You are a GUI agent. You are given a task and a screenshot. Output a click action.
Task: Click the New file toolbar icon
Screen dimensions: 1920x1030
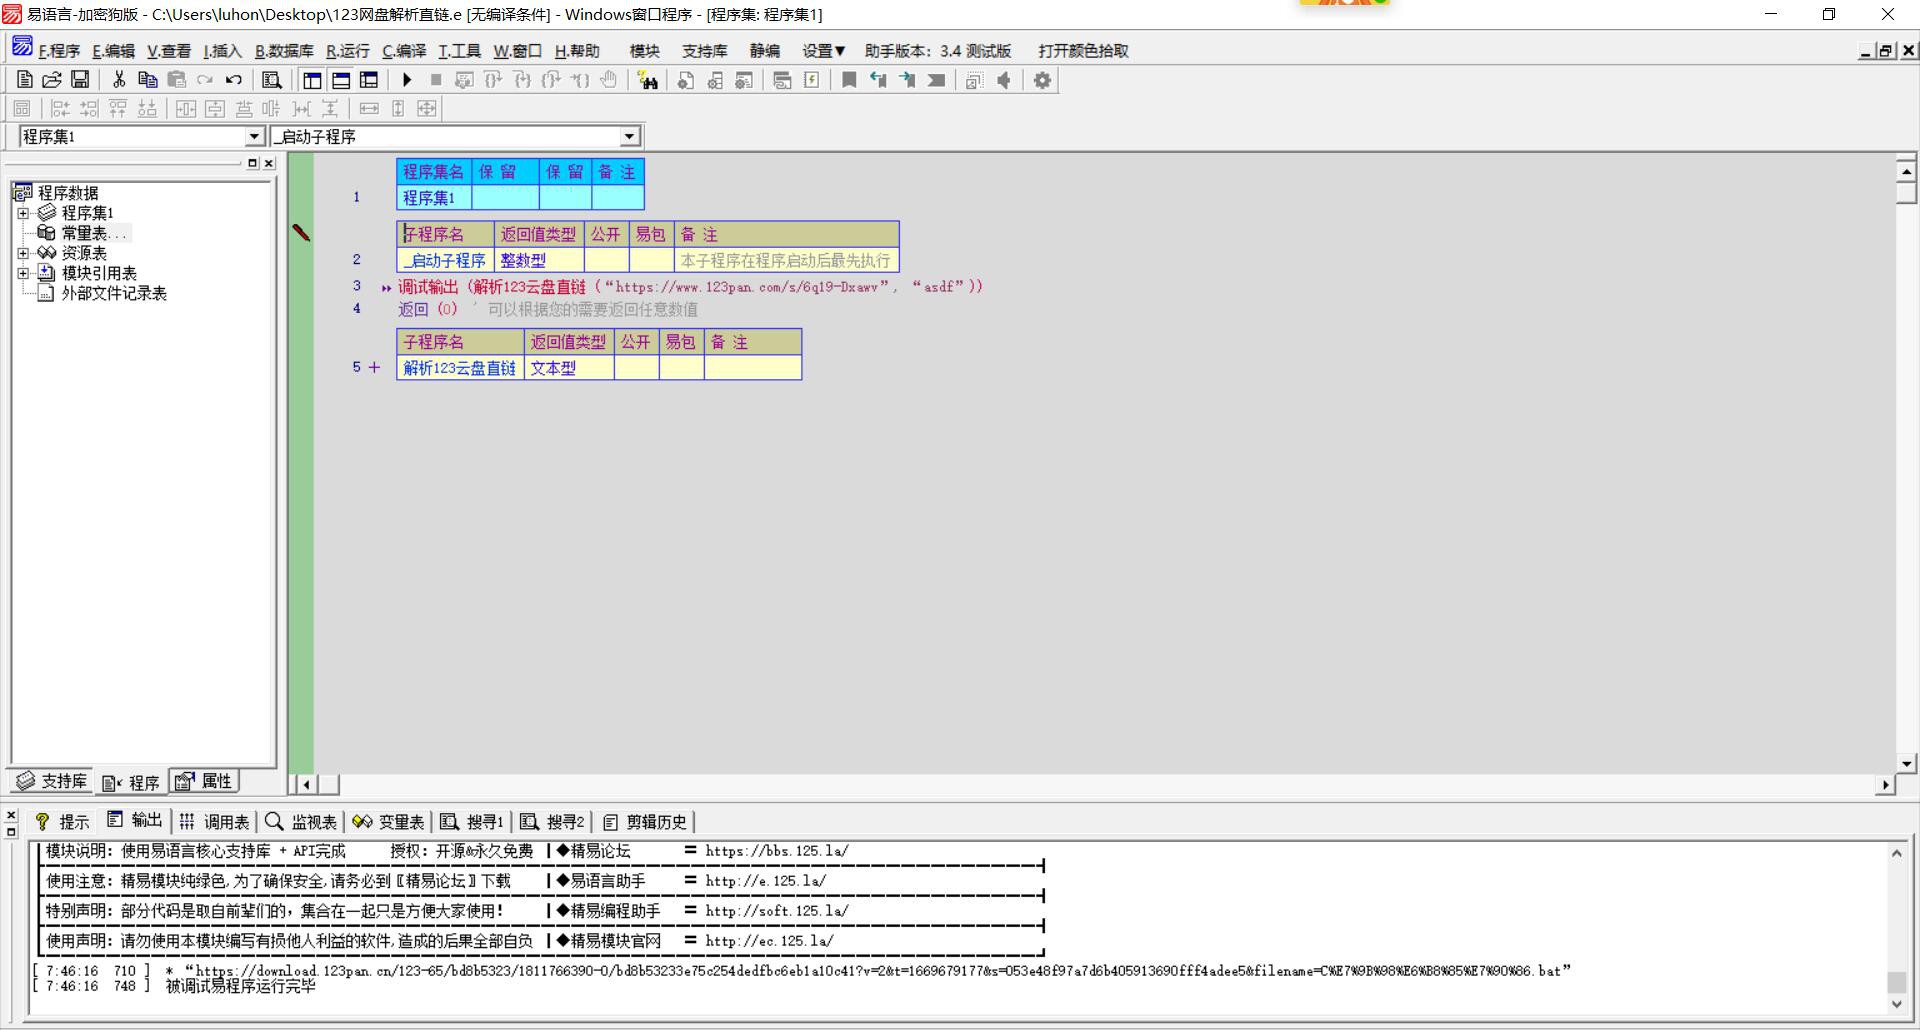pos(24,80)
